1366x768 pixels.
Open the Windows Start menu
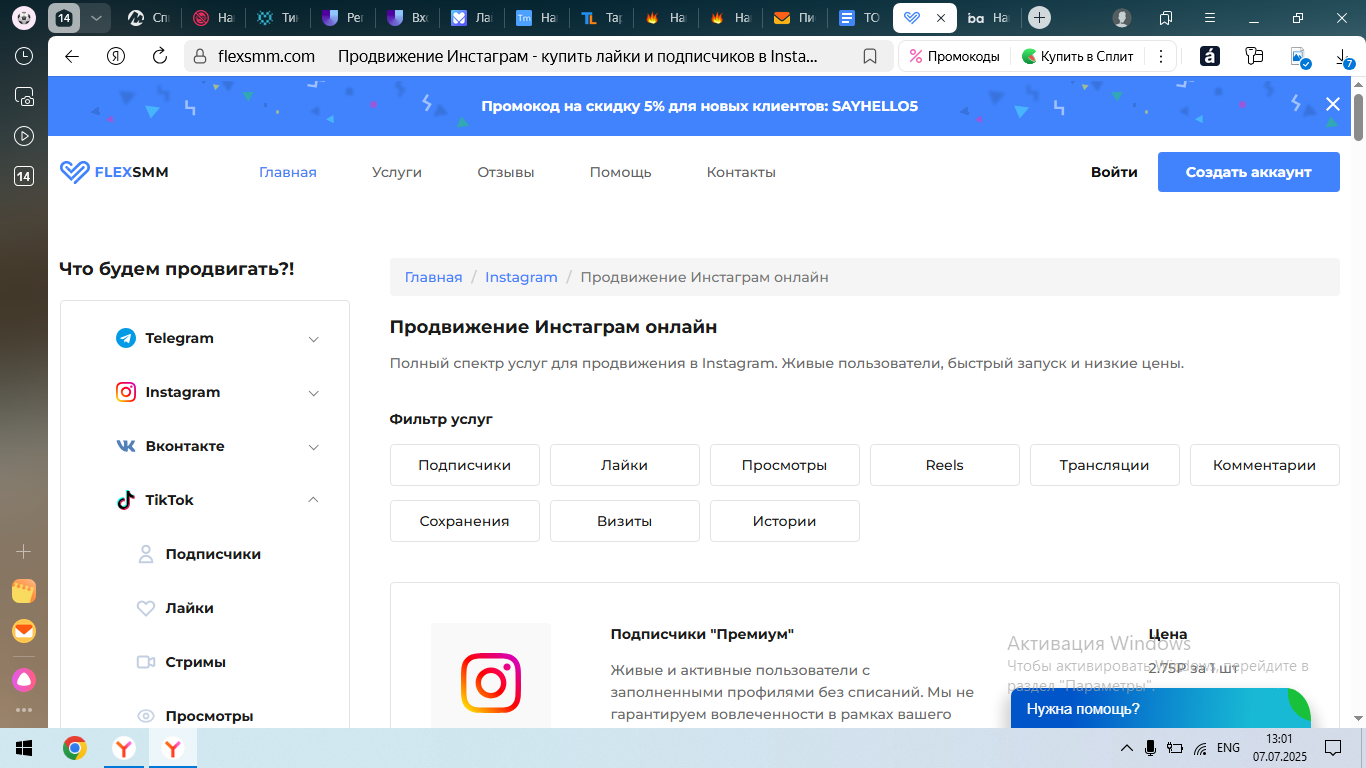[24, 748]
